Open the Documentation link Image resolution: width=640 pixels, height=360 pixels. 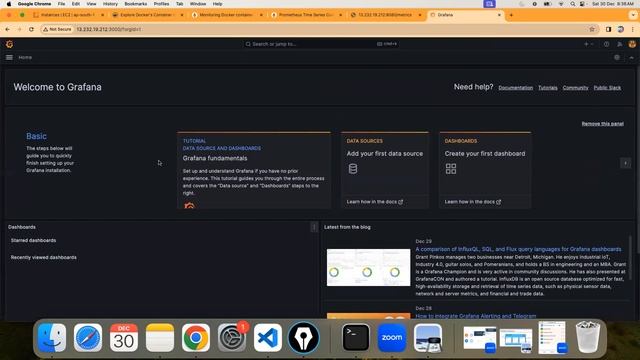[516, 88]
